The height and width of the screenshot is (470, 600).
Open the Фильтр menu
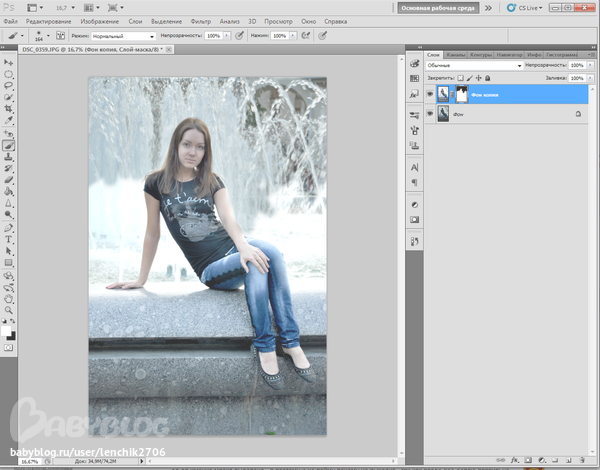tap(202, 20)
